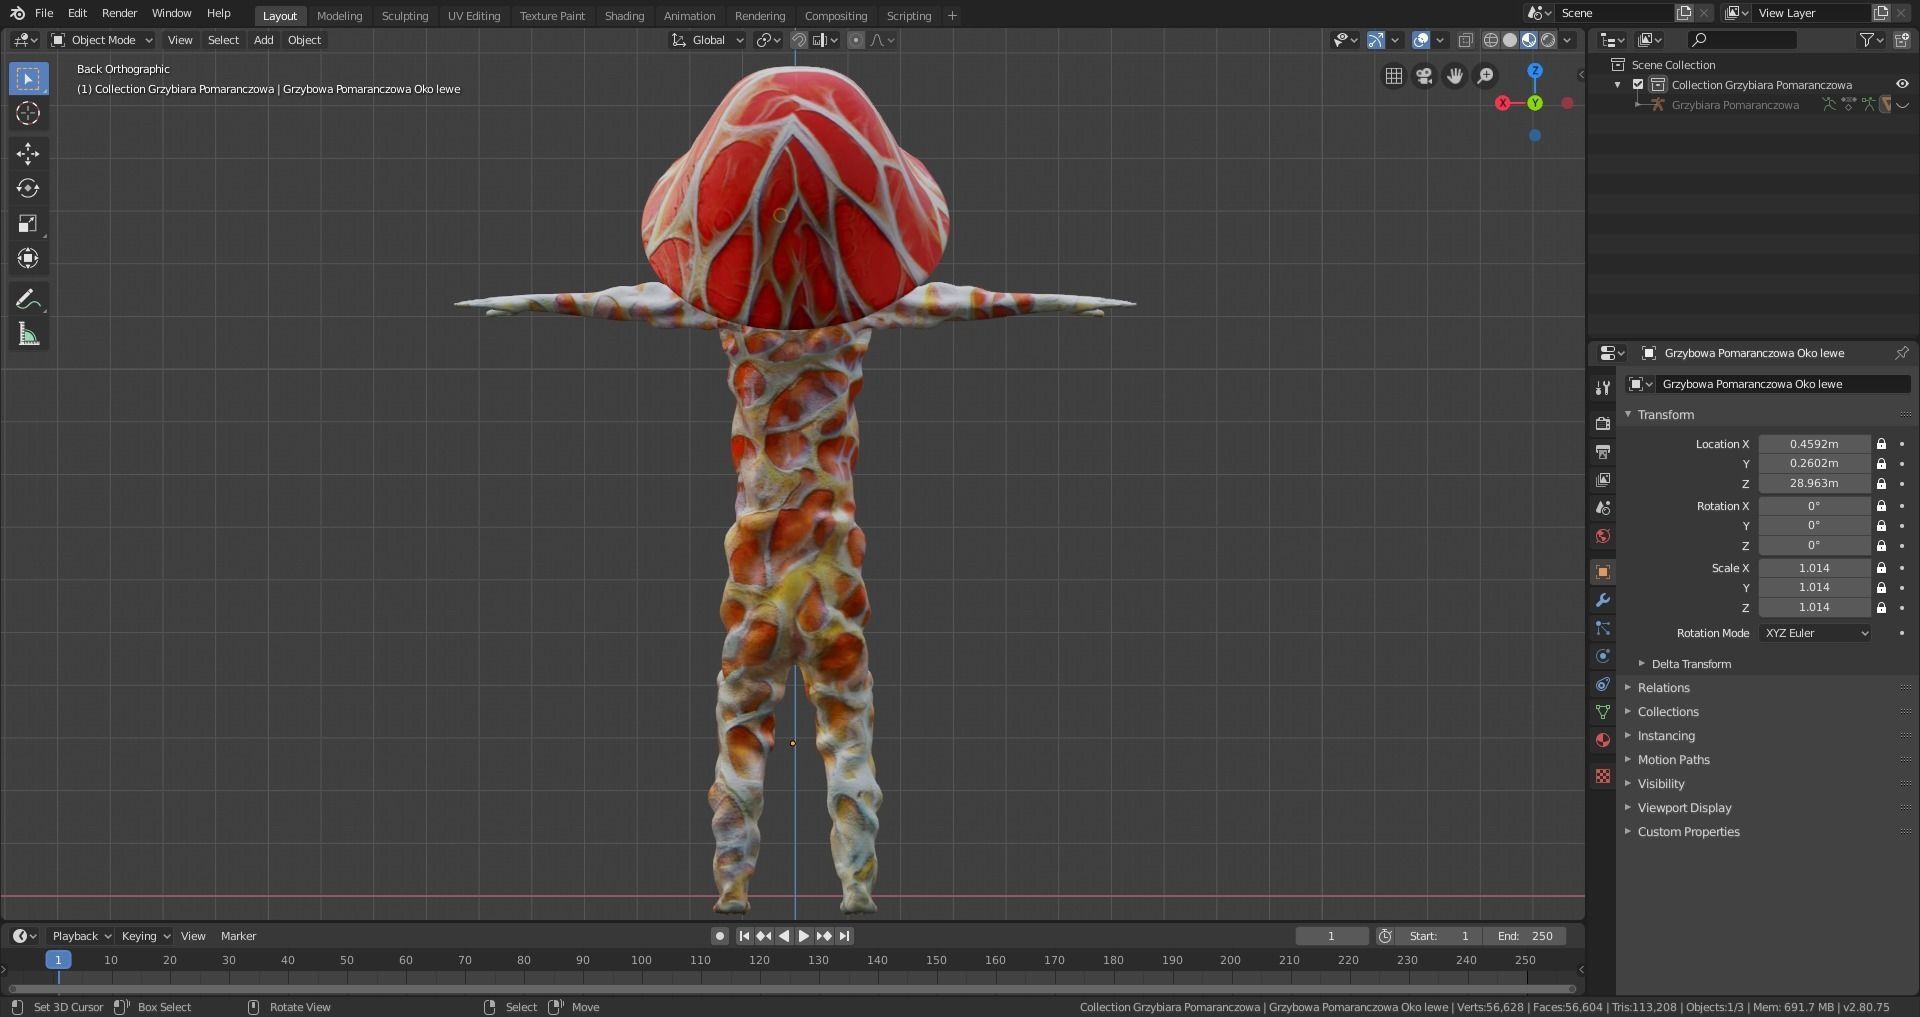Image resolution: width=1920 pixels, height=1017 pixels.
Task: Open Global transform orientation dropdown
Action: [708, 40]
